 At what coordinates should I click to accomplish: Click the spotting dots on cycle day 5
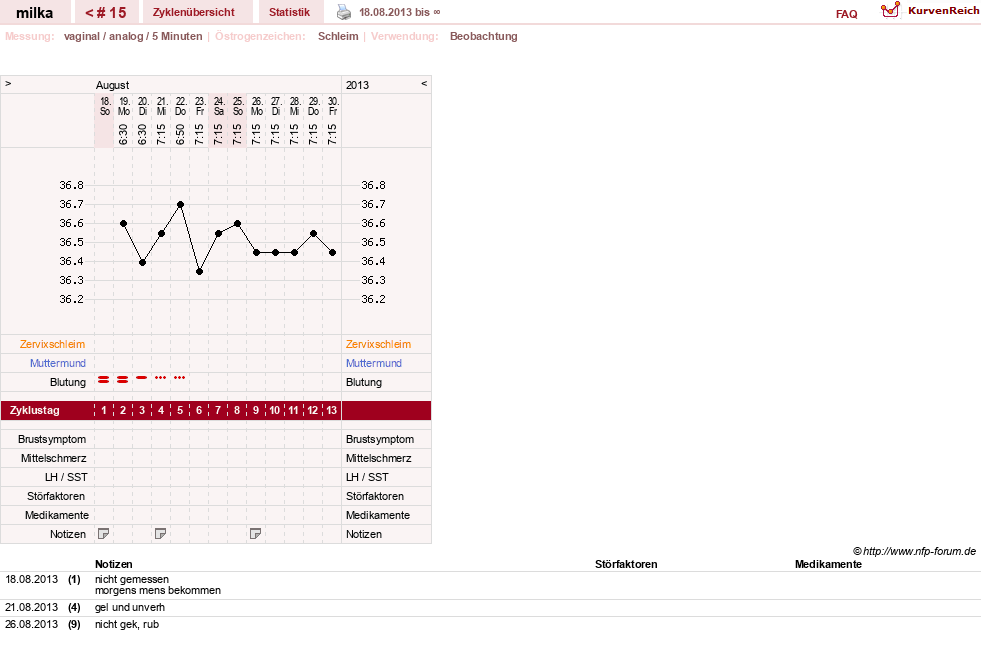point(180,377)
